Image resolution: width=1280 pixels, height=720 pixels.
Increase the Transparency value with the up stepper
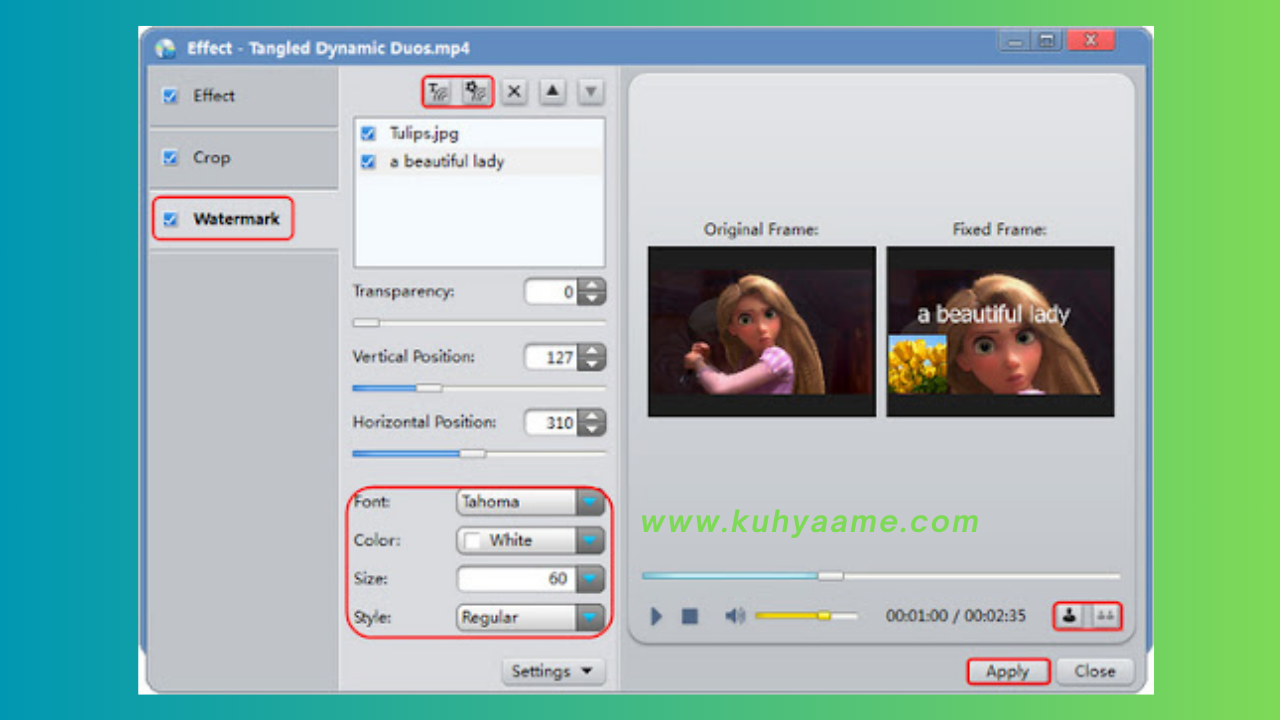[x=593, y=286]
